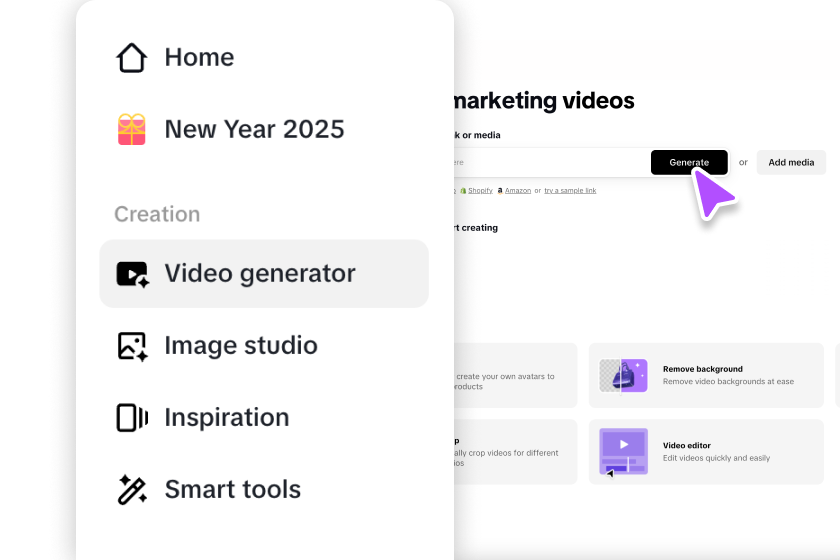
Task: Click the 'Video editor' card title
Action: point(686,445)
